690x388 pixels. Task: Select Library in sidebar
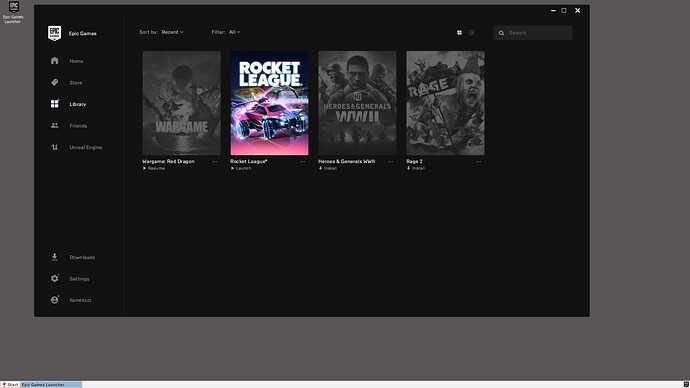click(x=78, y=104)
